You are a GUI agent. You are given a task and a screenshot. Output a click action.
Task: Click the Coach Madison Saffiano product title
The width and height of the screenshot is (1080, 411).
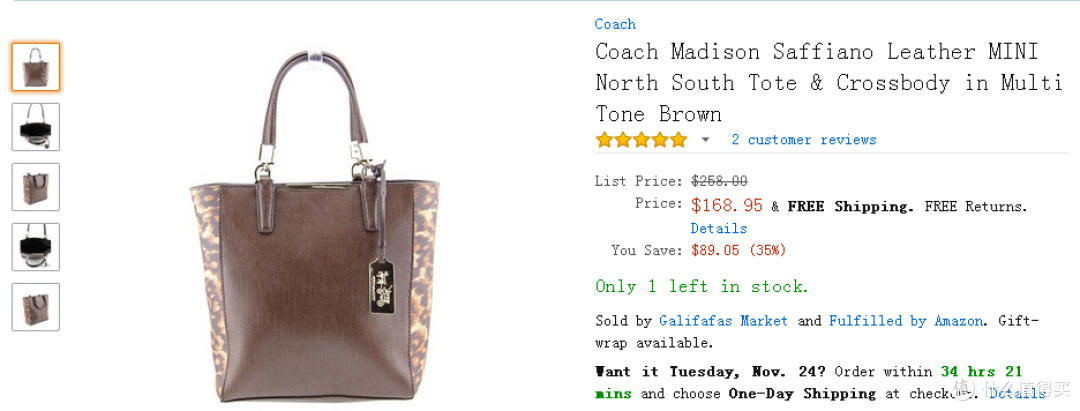point(829,83)
